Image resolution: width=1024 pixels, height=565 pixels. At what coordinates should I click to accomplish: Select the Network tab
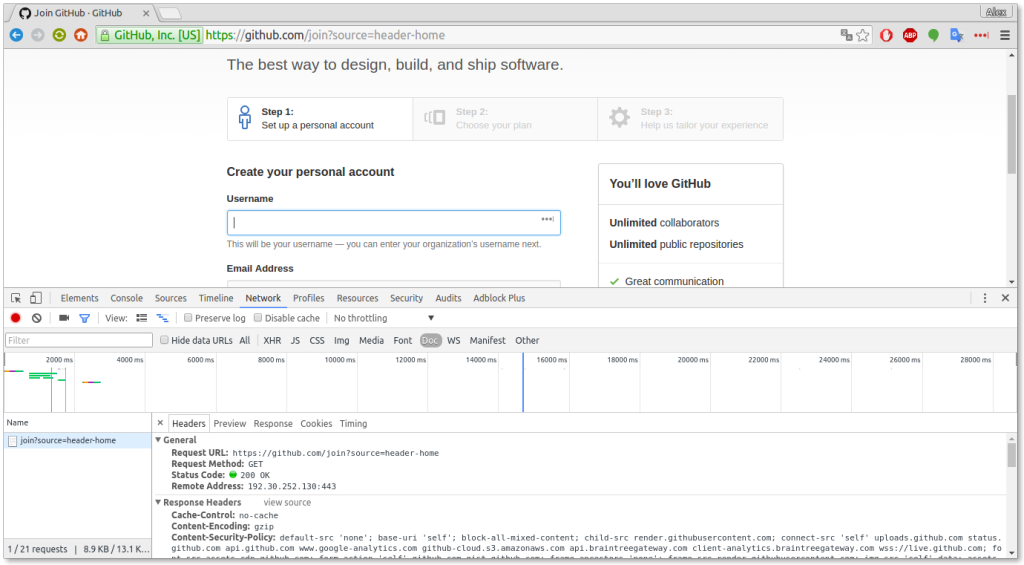[263, 298]
